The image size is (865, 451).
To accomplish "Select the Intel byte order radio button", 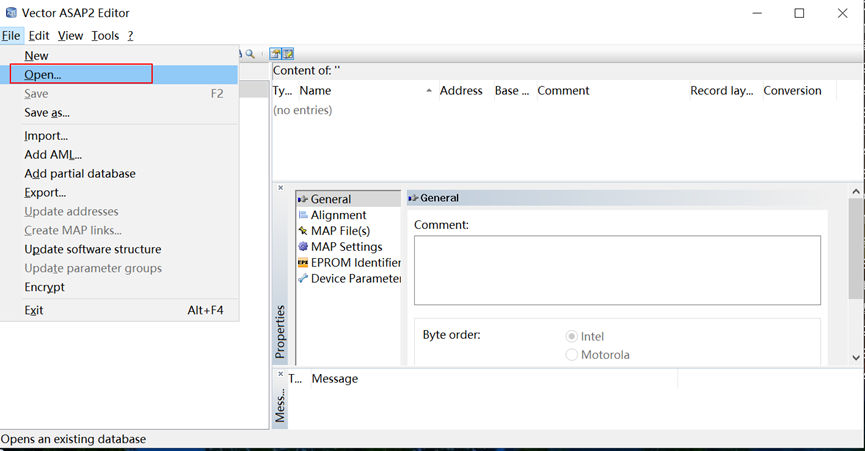I will tap(572, 336).
